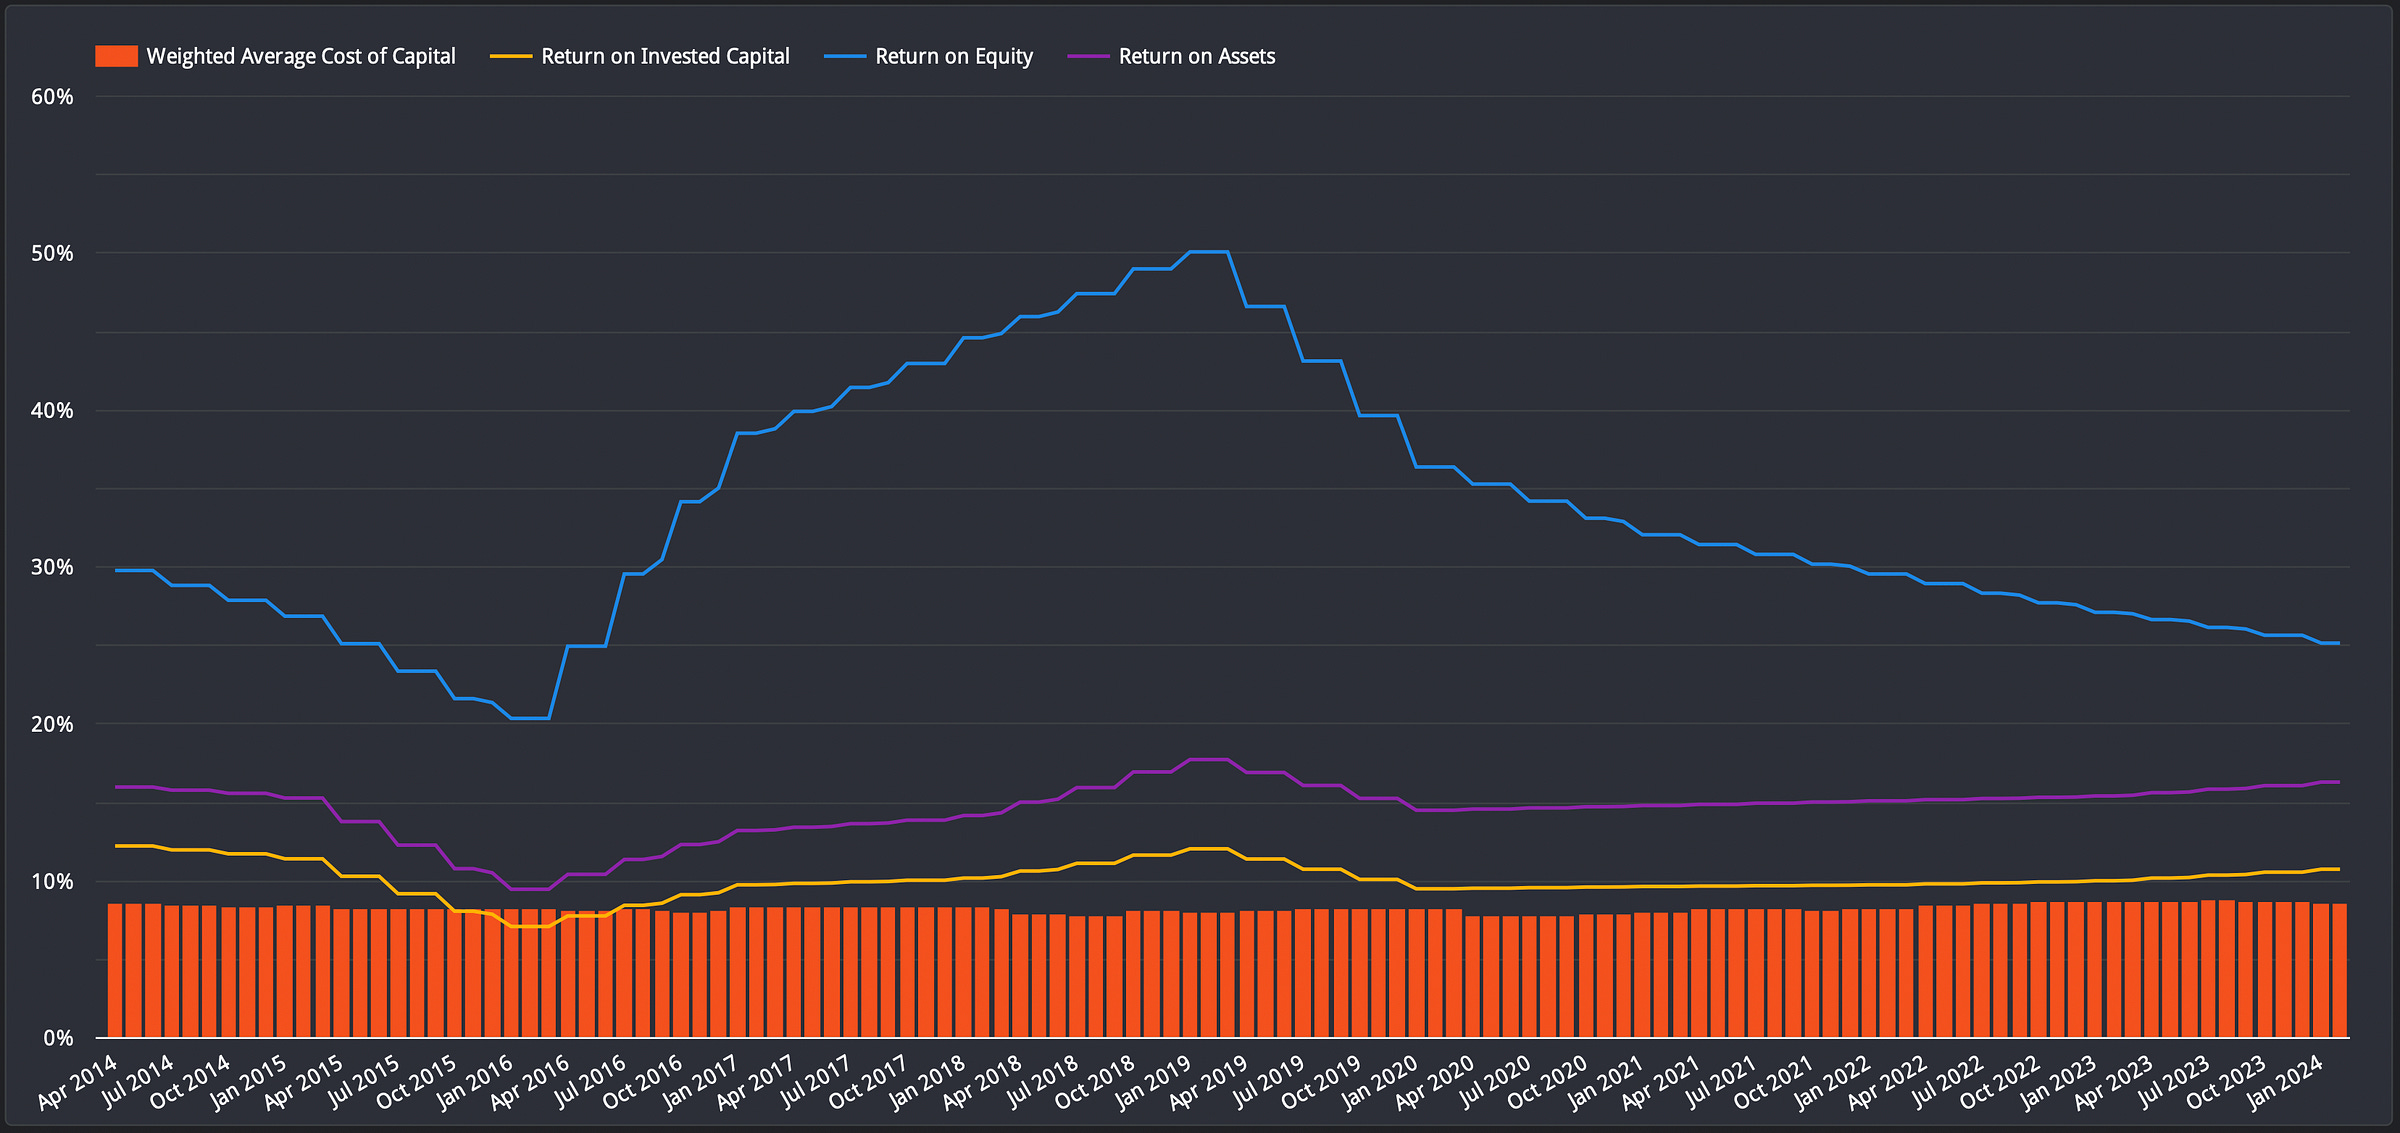Click the blue Return on Equity marker

click(844, 56)
